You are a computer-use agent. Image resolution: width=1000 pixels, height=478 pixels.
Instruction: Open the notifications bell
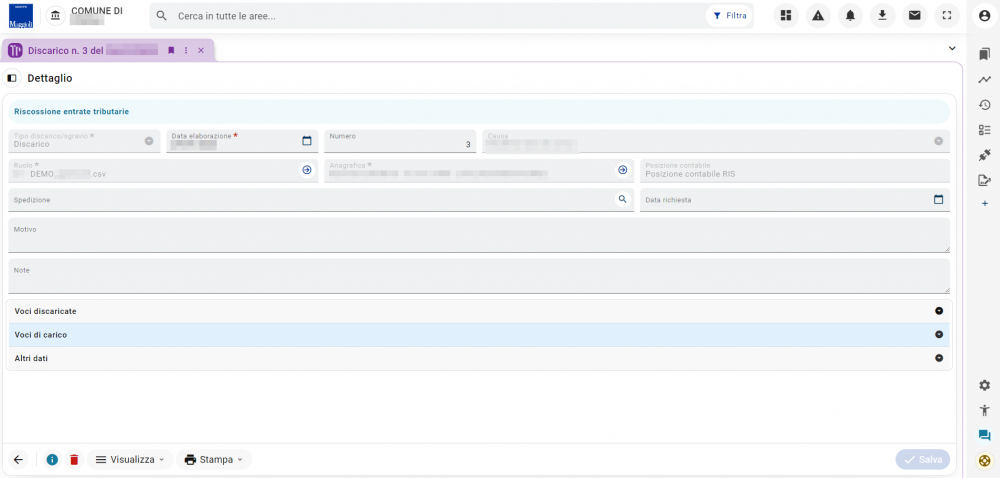click(x=850, y=16)
